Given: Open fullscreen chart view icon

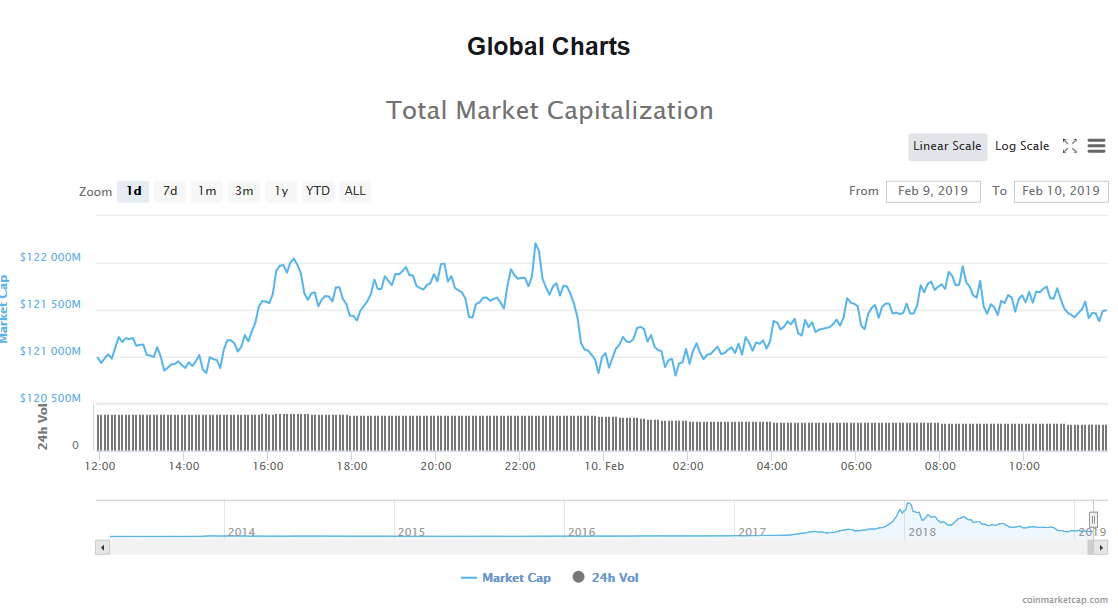Looking at the screenshot, I should coord(1069,146).
